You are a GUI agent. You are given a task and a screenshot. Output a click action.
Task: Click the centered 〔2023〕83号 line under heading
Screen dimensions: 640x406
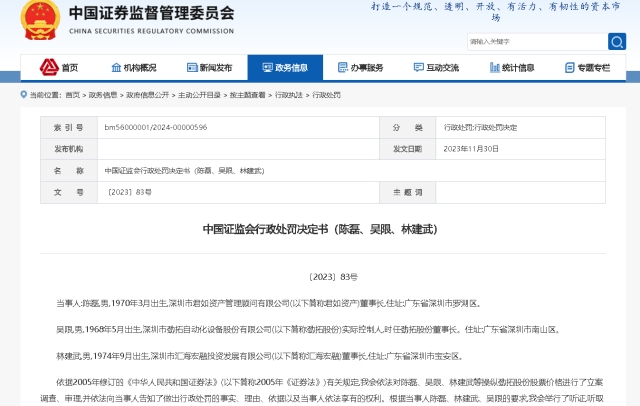[333, 277]
